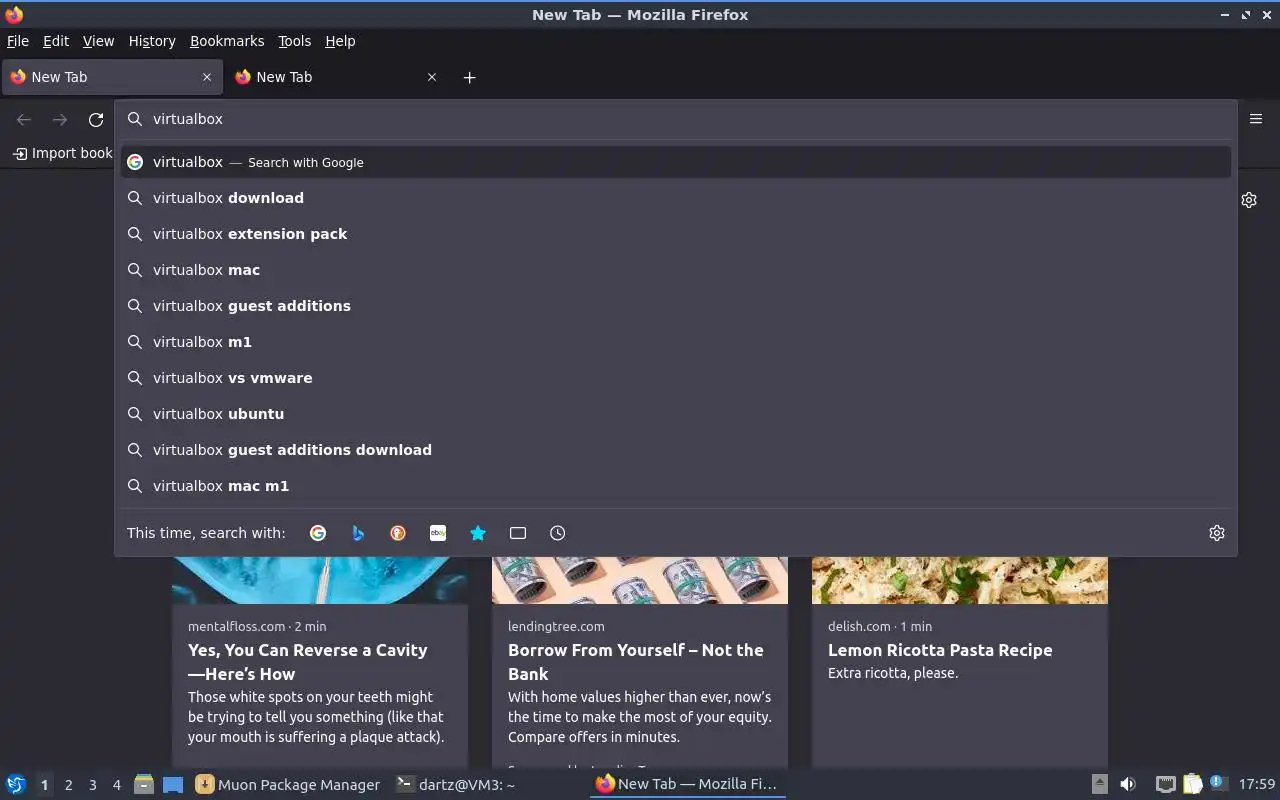Open new tab page personalize gear
This screenshot has width=1280, height=800.
pyautogui.click(x=1249, y=200)
